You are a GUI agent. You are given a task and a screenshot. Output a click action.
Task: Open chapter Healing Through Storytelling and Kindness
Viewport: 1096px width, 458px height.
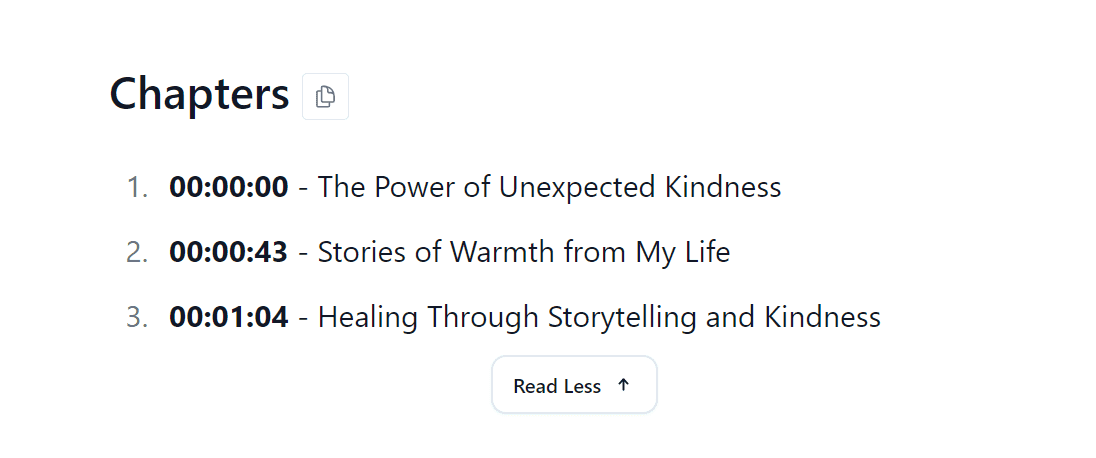(x=599, y=317)
